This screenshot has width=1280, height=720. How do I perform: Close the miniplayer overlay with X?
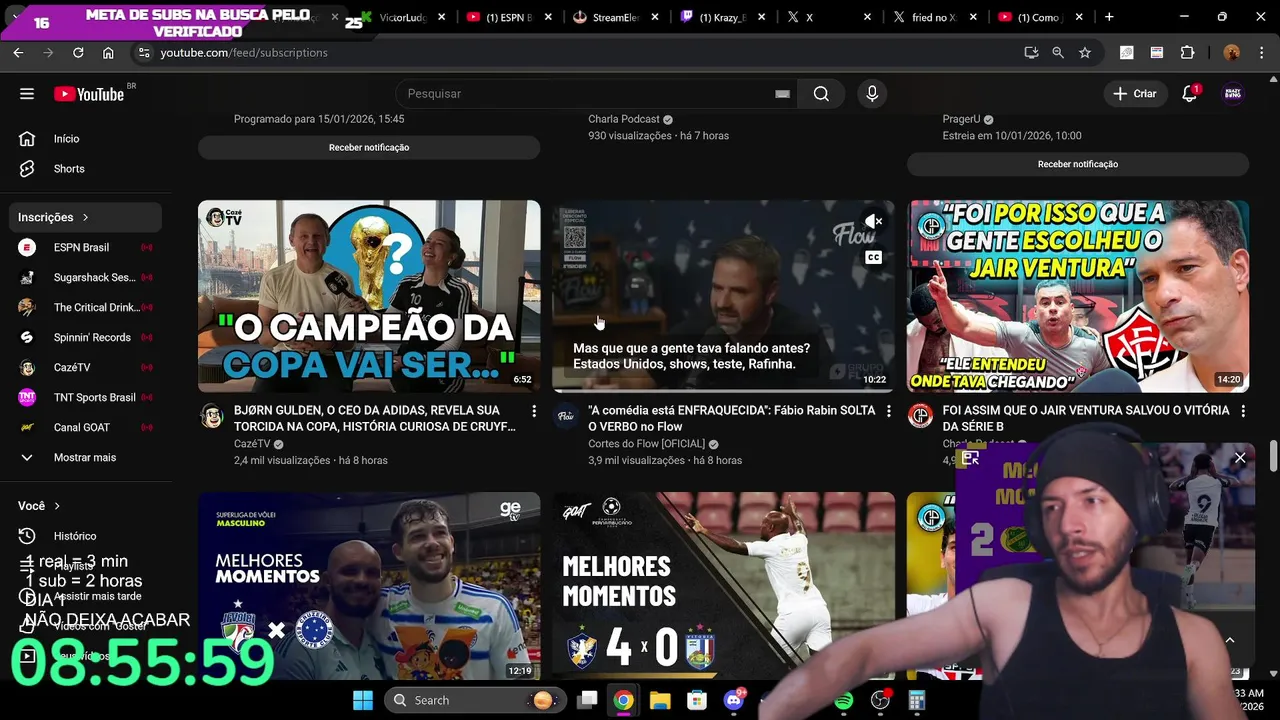coord(1240,458)
